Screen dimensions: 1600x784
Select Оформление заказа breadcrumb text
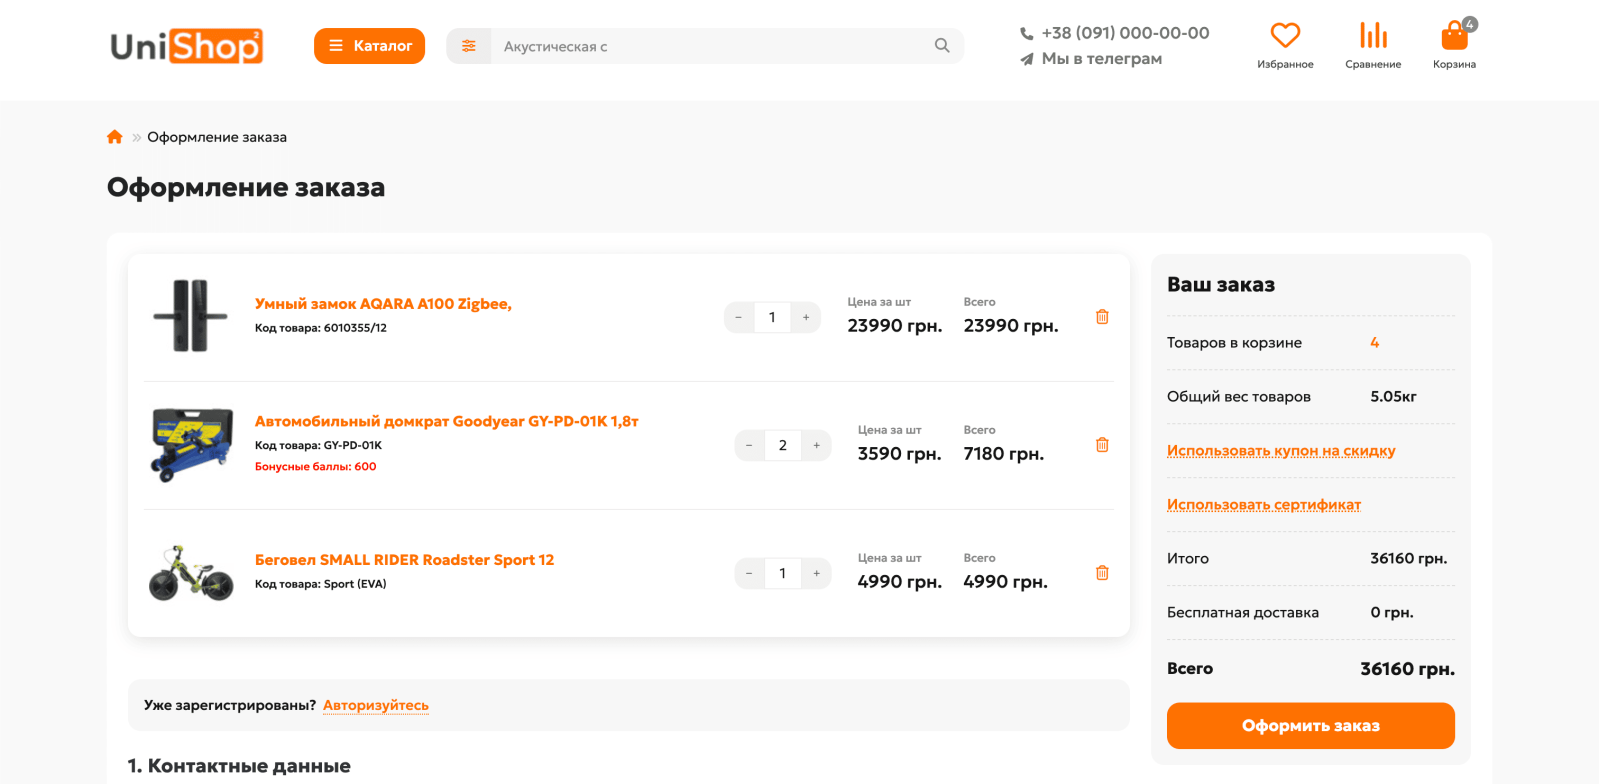tap(217, 137)
